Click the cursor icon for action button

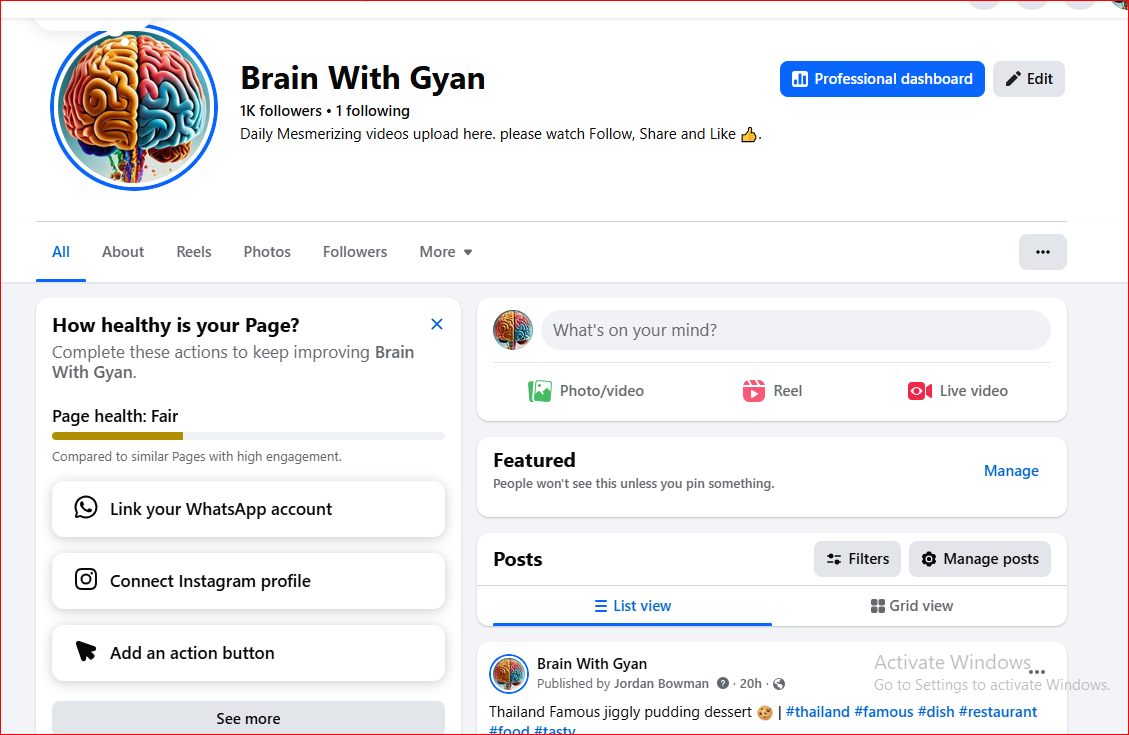pos(86,651)
